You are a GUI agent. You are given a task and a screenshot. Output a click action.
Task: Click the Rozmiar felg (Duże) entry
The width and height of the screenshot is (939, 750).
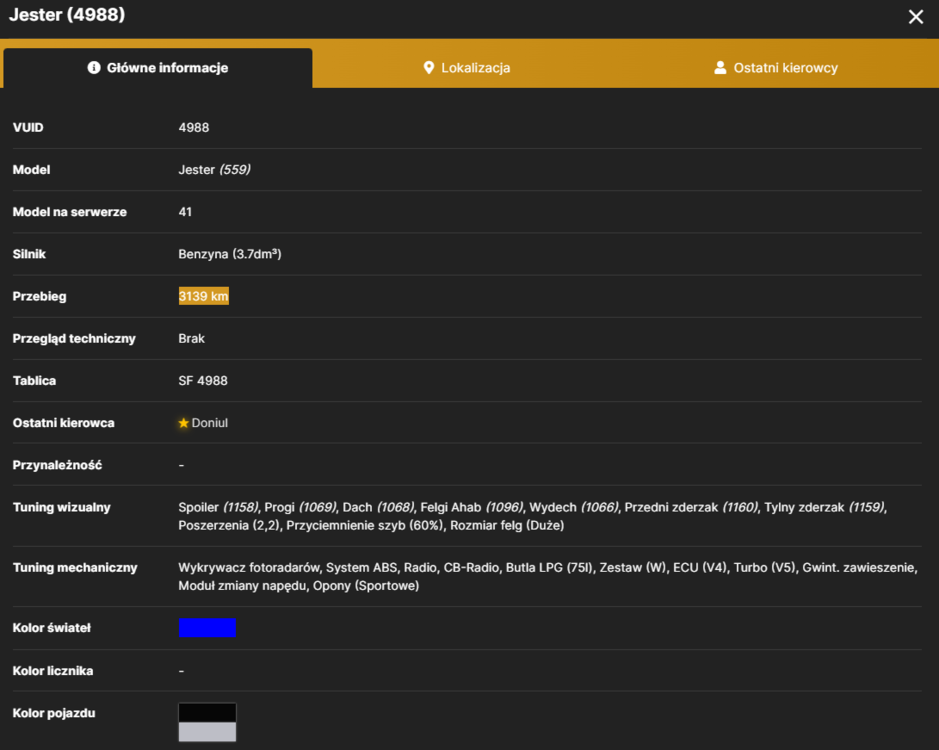click(507, 525)
